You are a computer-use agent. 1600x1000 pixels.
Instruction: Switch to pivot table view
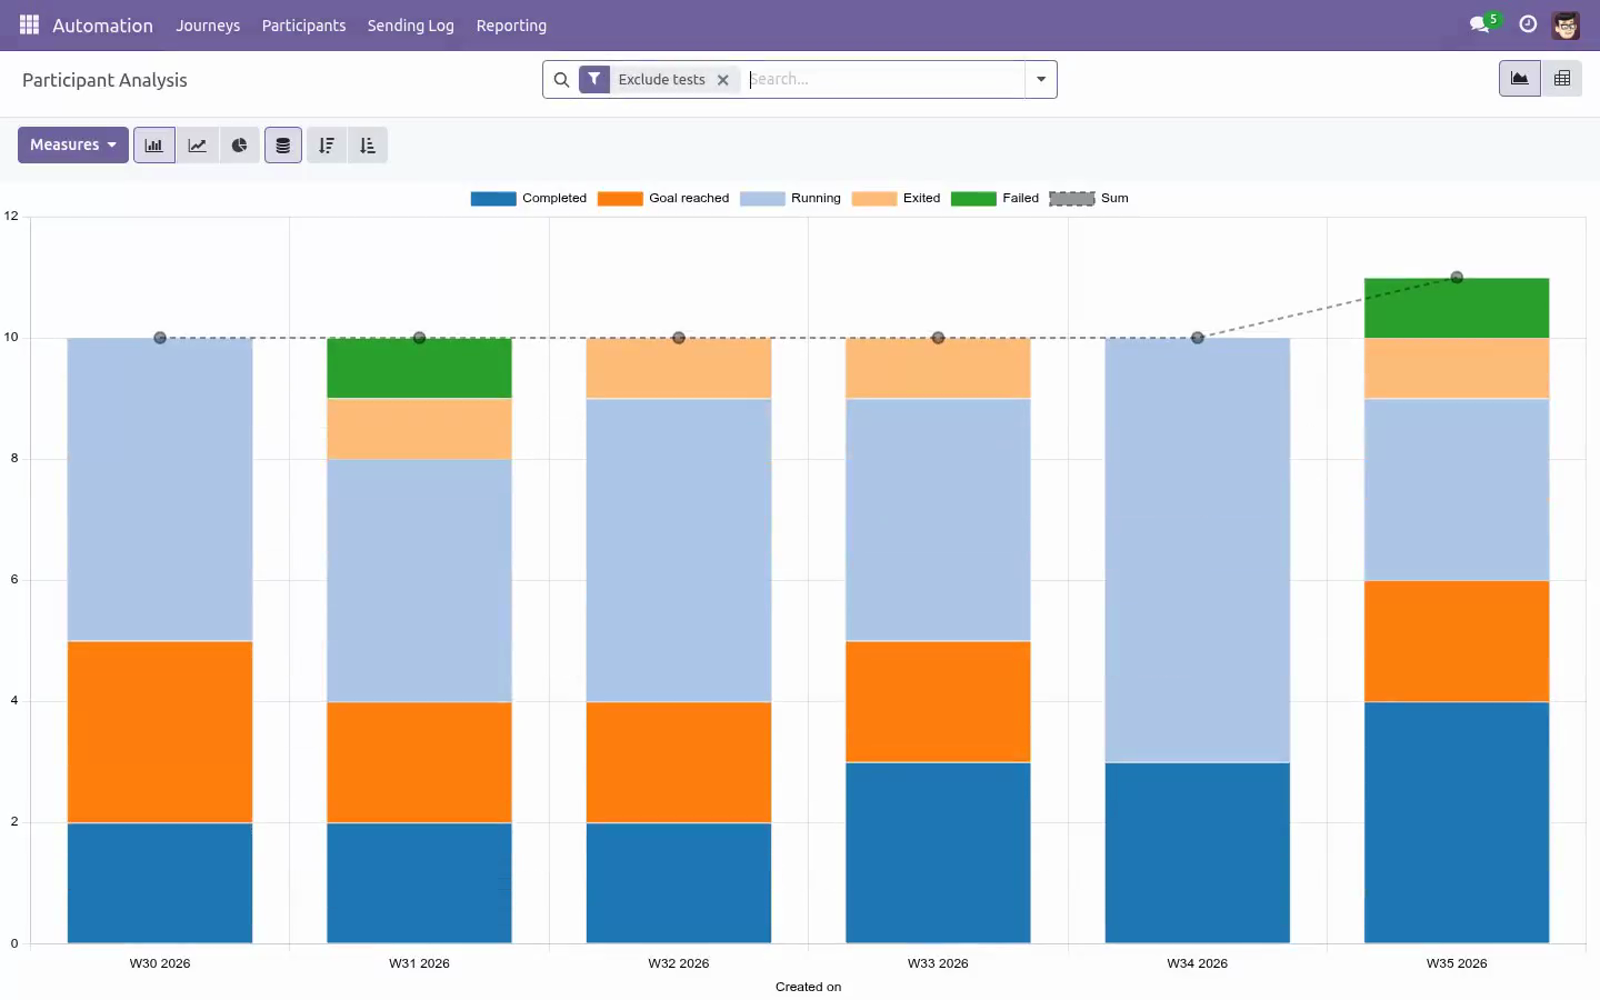click(1562, 78)
